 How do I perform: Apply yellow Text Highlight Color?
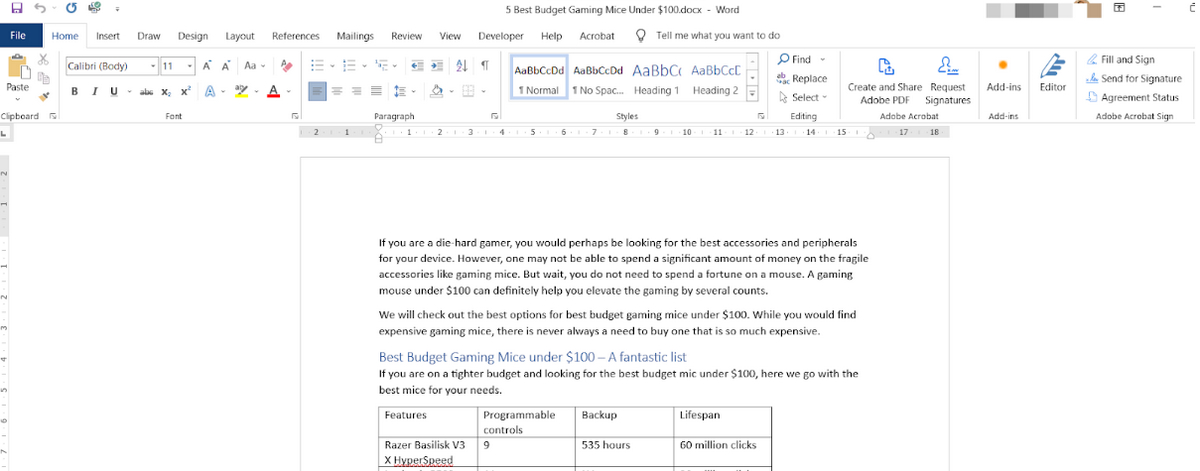tap(240, 91)
